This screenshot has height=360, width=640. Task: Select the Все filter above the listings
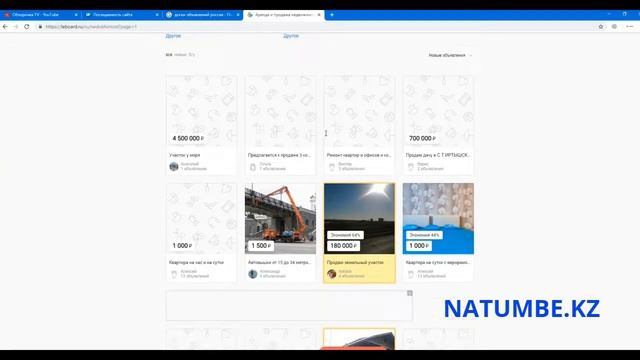[169, 55]
